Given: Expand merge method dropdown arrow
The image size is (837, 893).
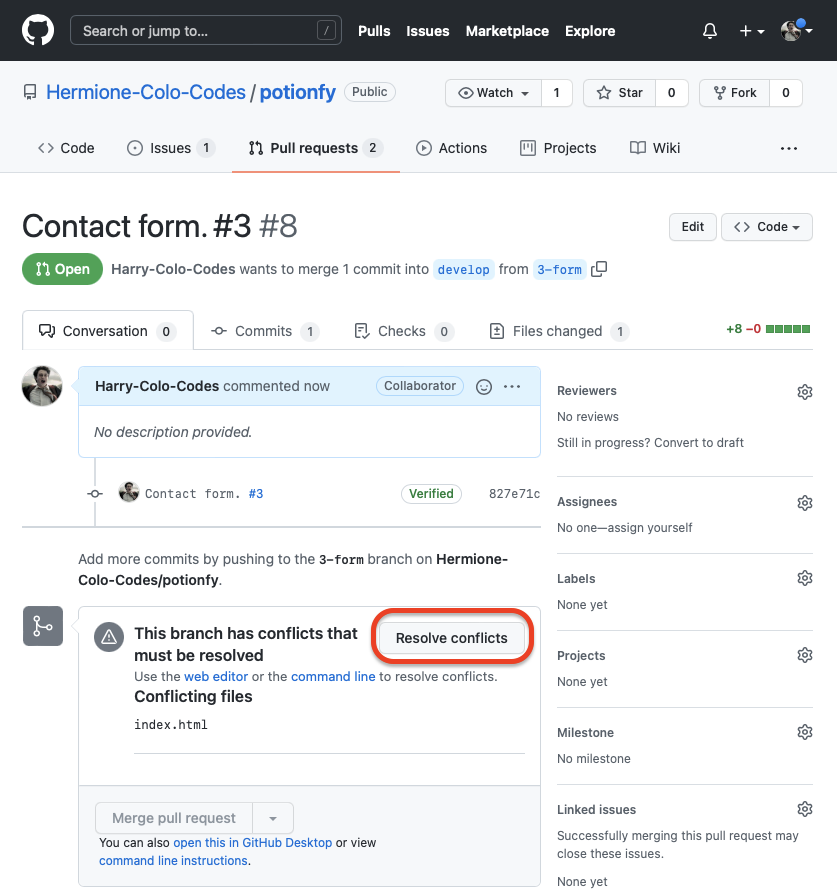Looking at the screenshot, I should pyautogui.click(x=273, y=818).
